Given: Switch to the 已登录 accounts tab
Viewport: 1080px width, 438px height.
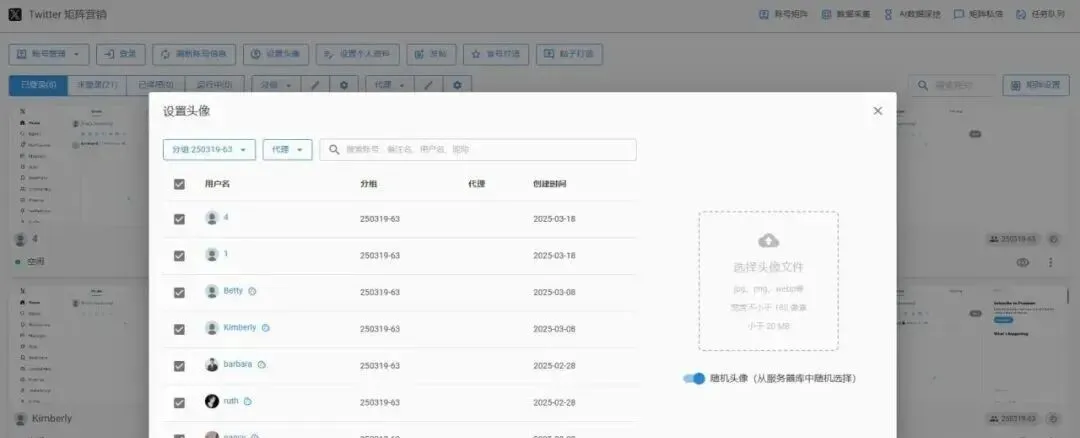Looking at the screenshot, I should [39, 85].
